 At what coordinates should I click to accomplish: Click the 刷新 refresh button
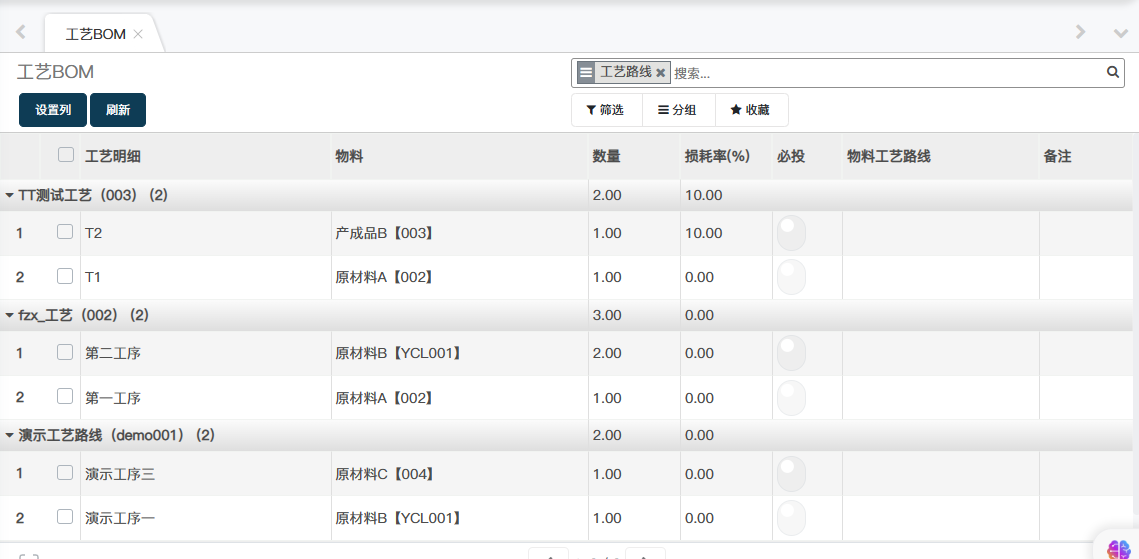(x=118, y=110)
